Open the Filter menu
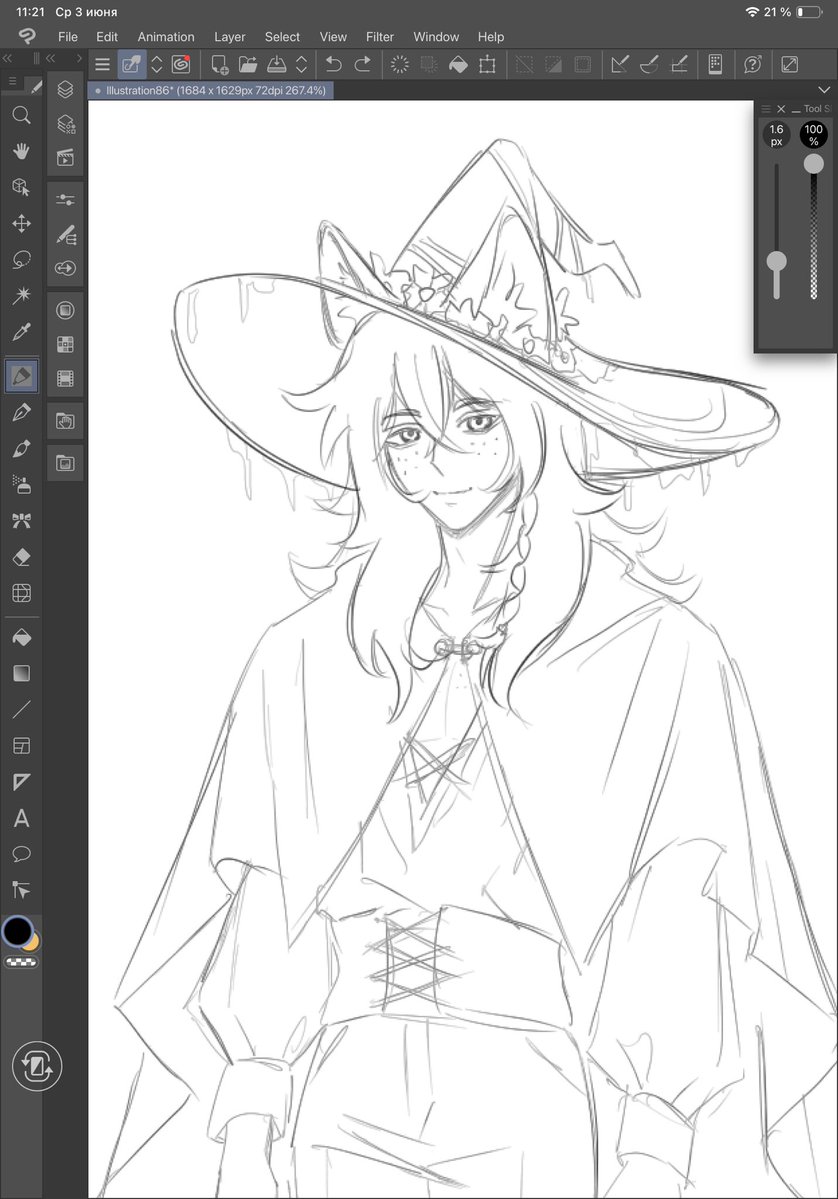 click(380, 37)
